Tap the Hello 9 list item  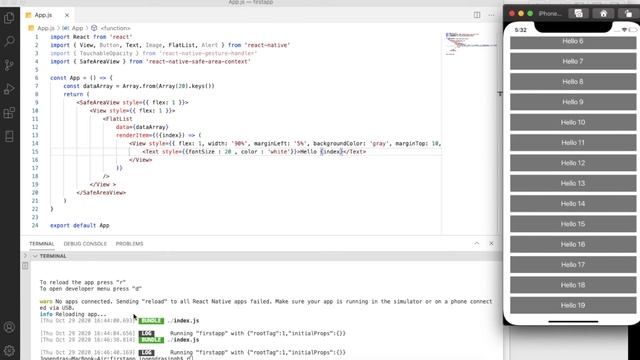tap(573, 102)
